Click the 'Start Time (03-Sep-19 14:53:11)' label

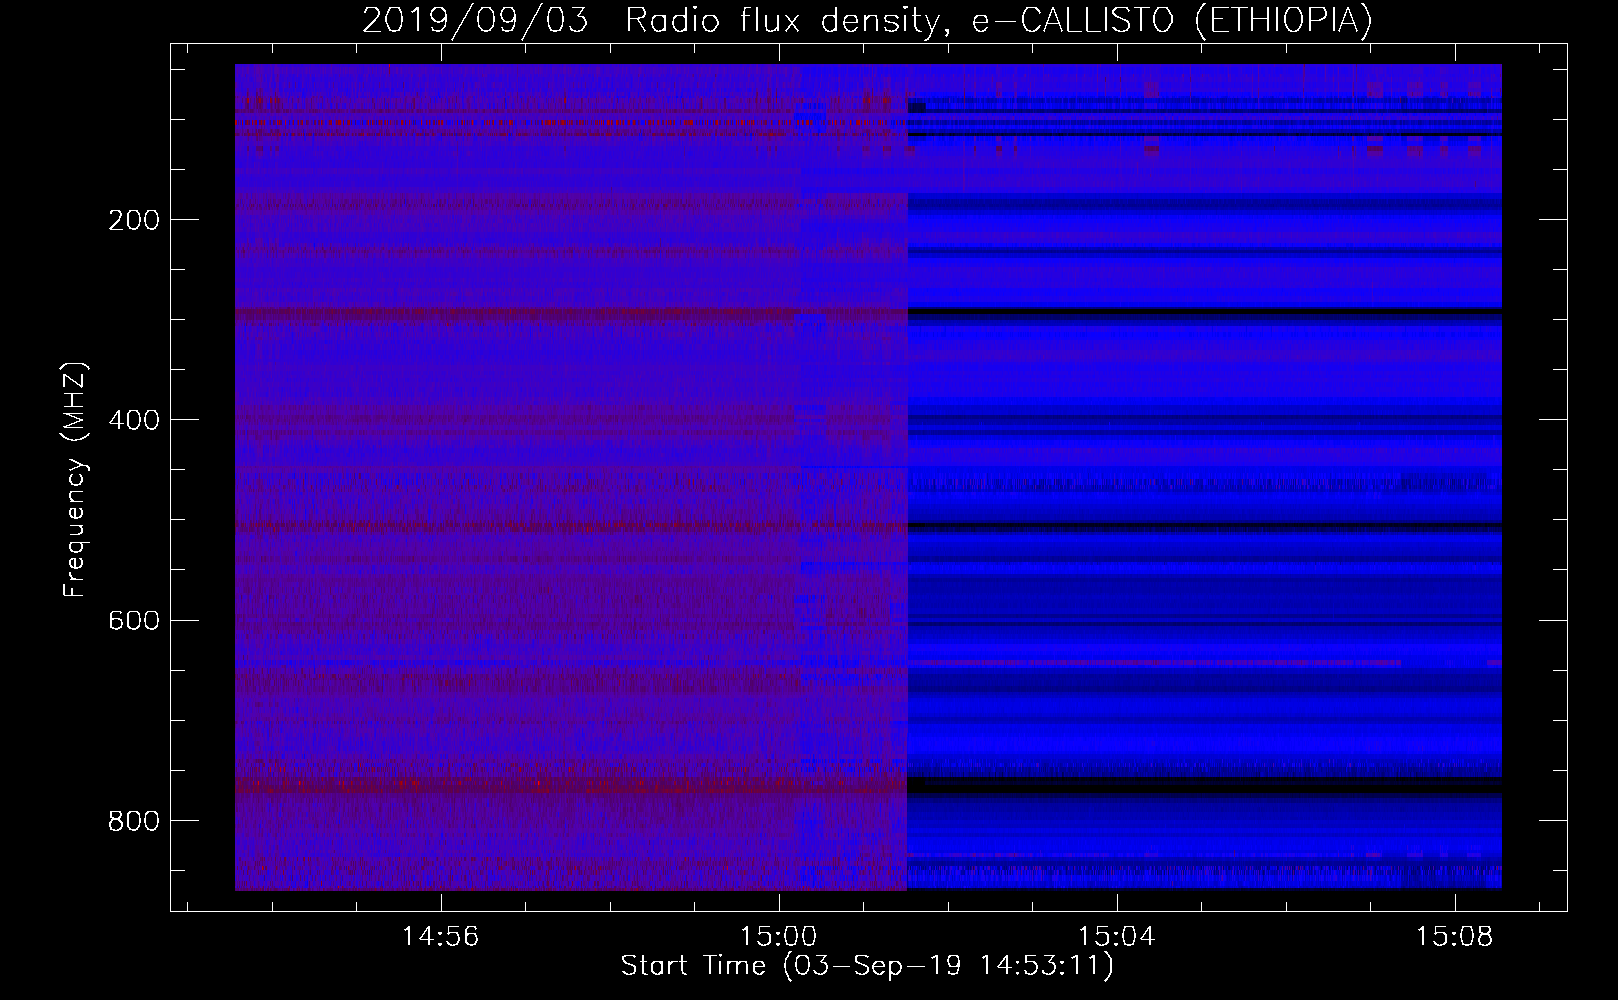point(867,966)
